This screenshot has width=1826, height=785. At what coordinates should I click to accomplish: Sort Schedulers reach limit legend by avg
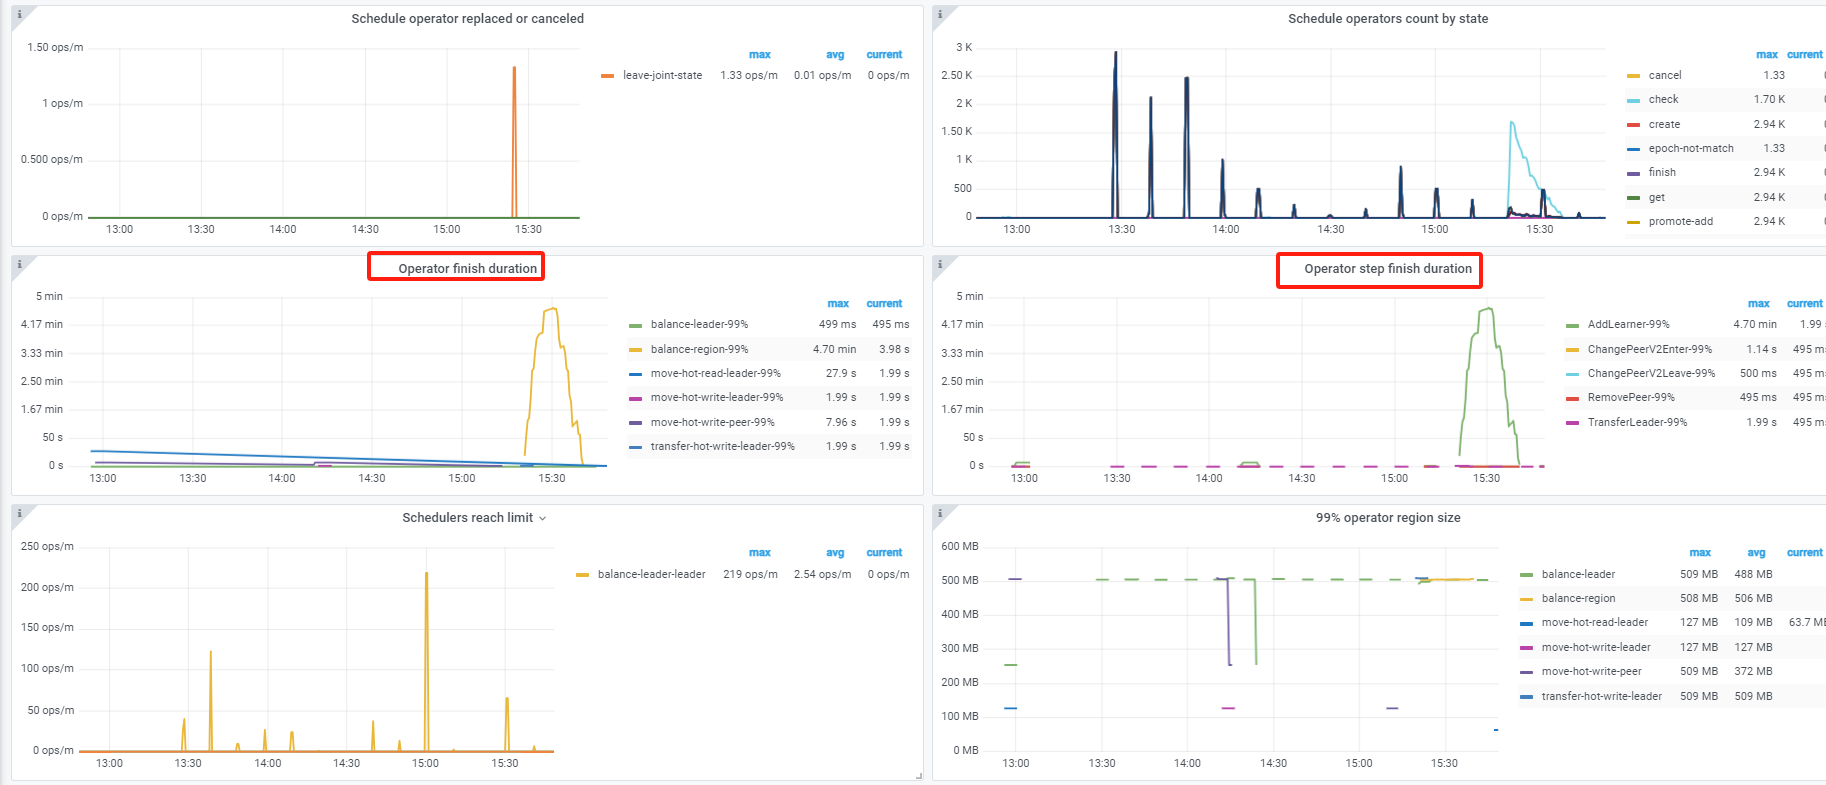tap(835, 552)
